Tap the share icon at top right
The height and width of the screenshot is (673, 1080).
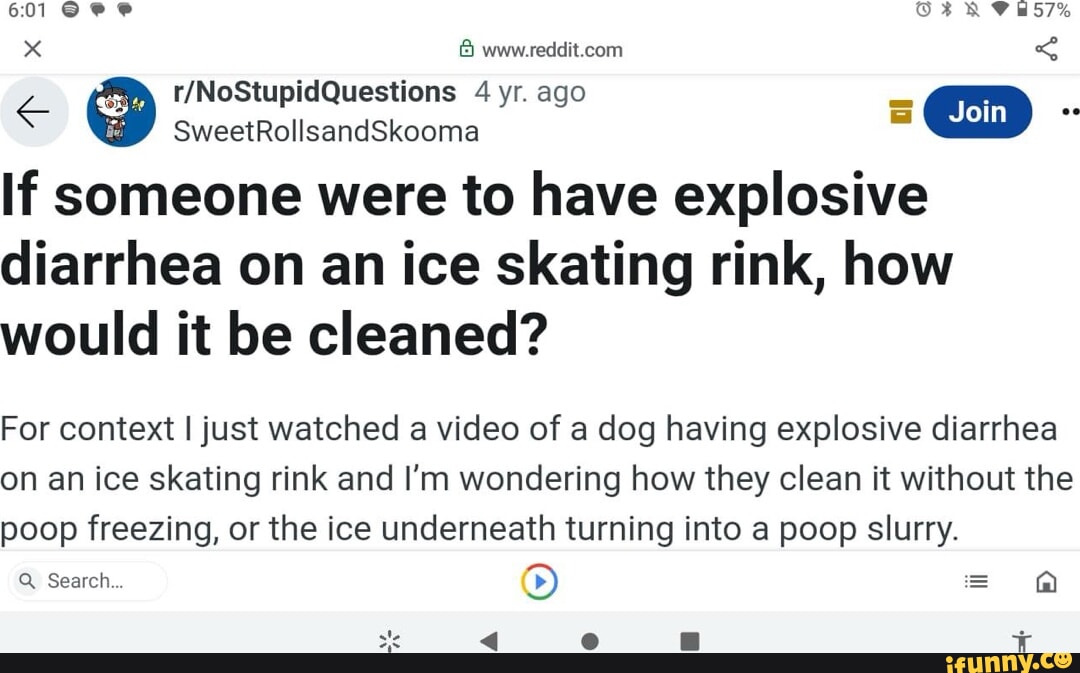pyautogui.click(x=1047, y=48)
